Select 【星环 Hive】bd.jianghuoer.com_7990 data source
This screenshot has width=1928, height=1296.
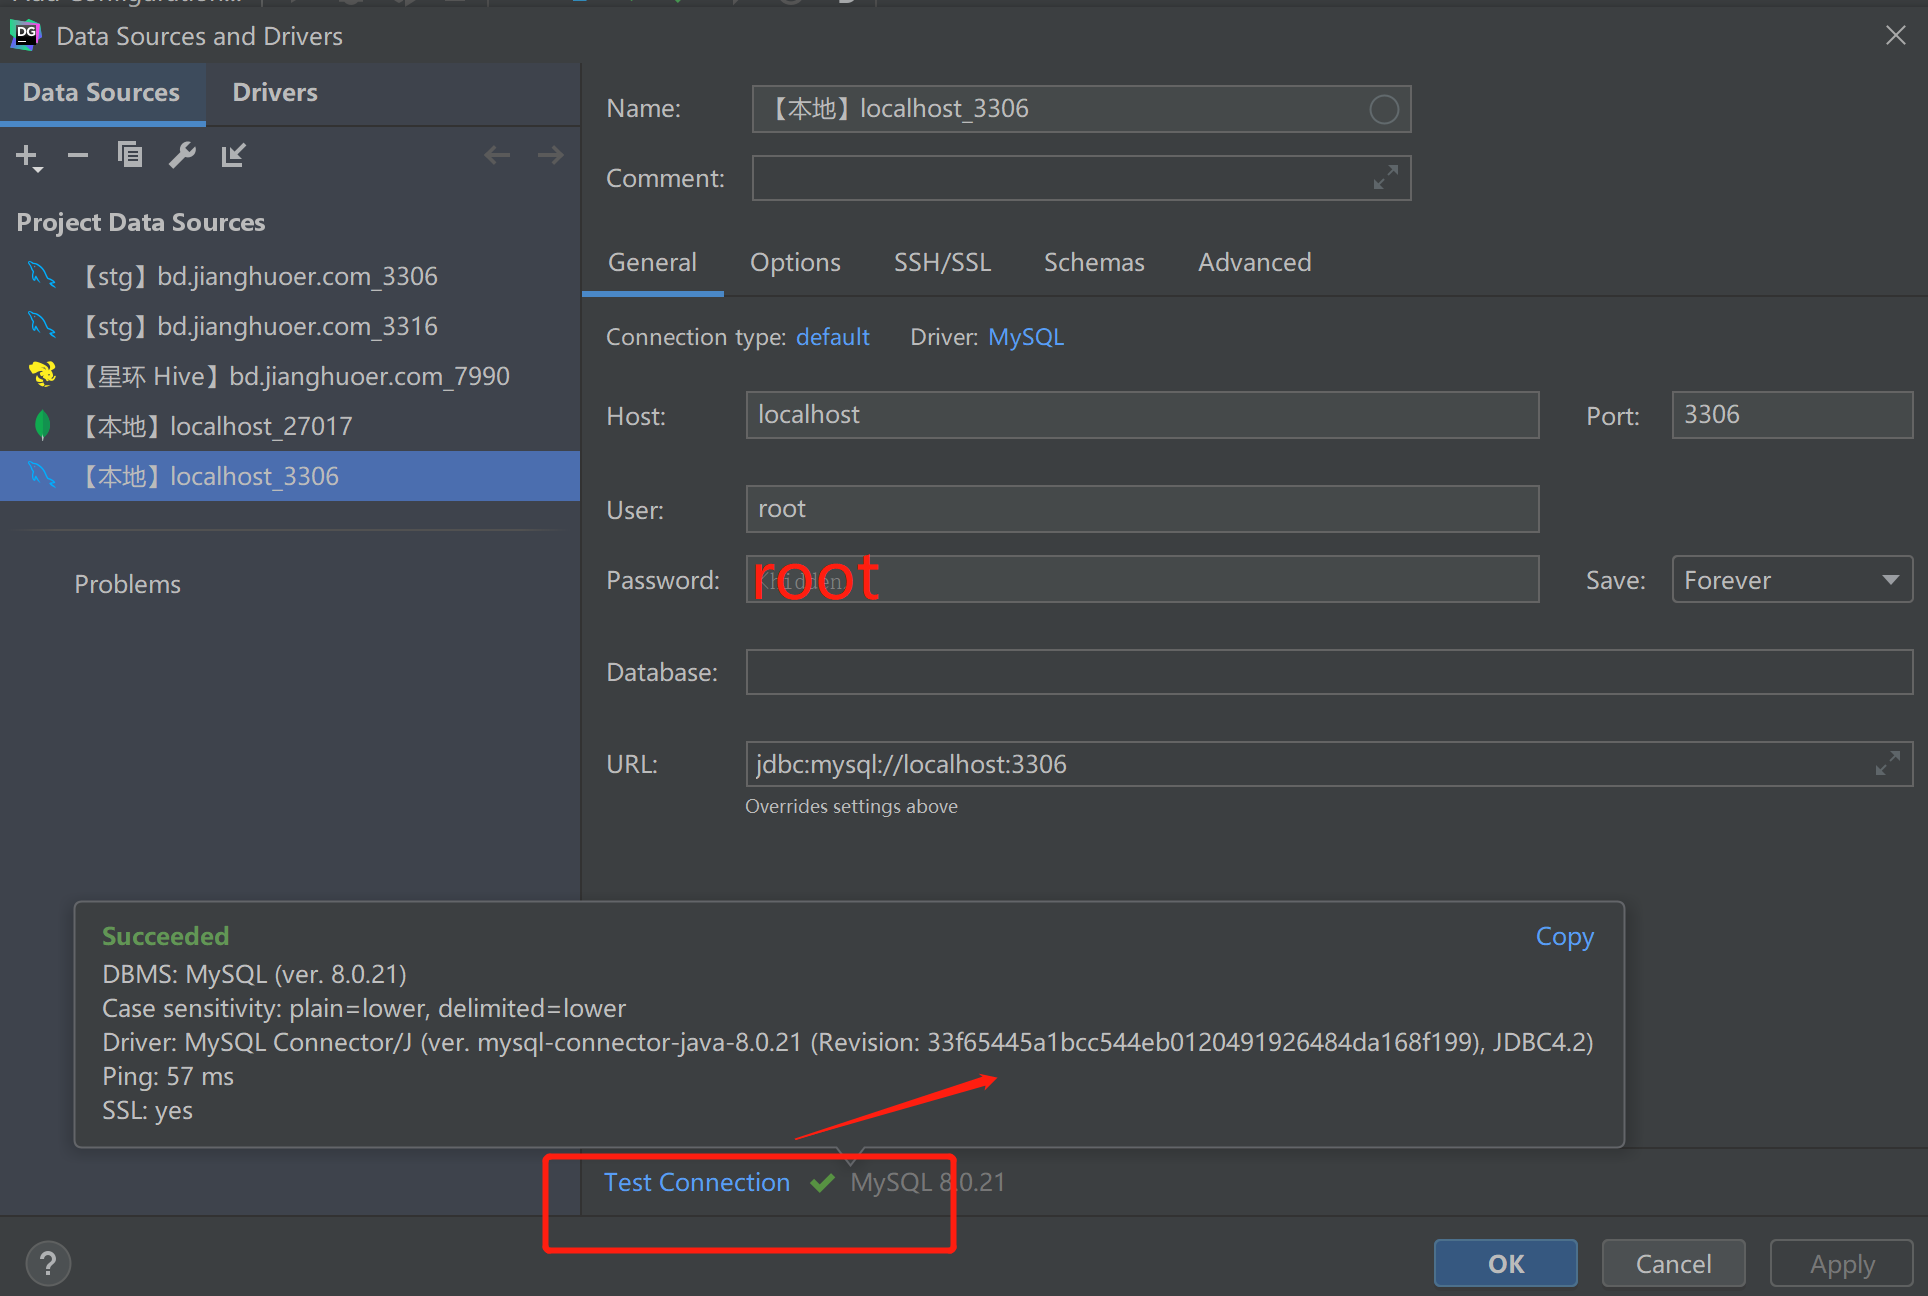pyautogui.click(x=290, y=376)
